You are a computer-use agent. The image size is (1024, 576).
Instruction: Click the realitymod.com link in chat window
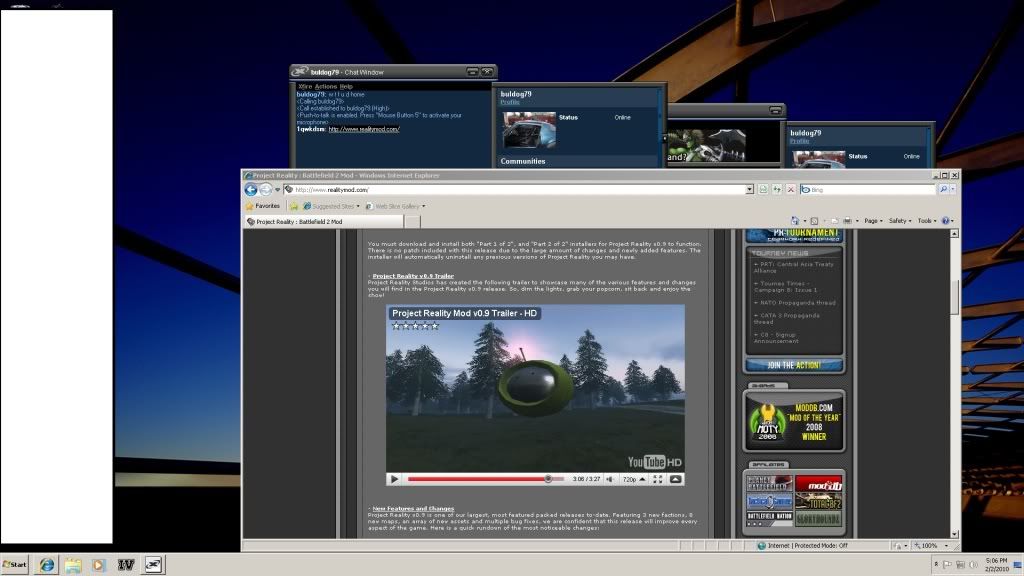364,129
